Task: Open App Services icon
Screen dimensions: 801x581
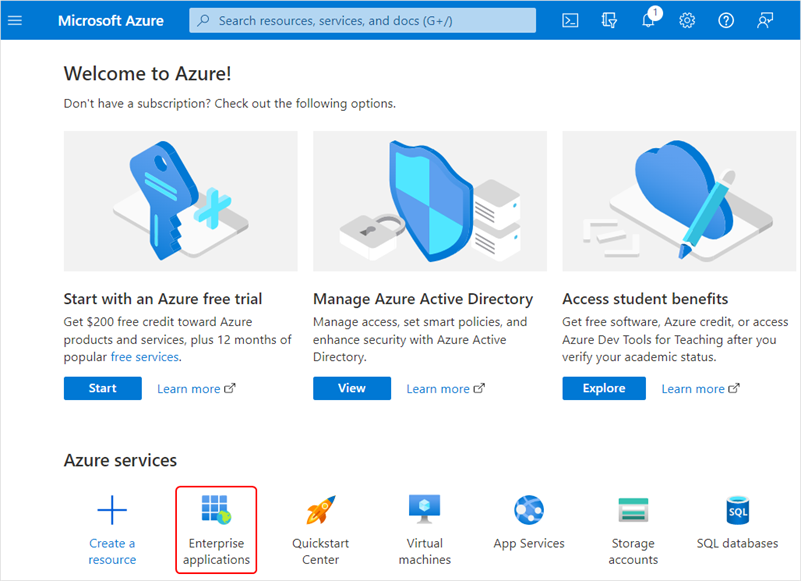Action: pyautogui.click(x=529, y=512)
